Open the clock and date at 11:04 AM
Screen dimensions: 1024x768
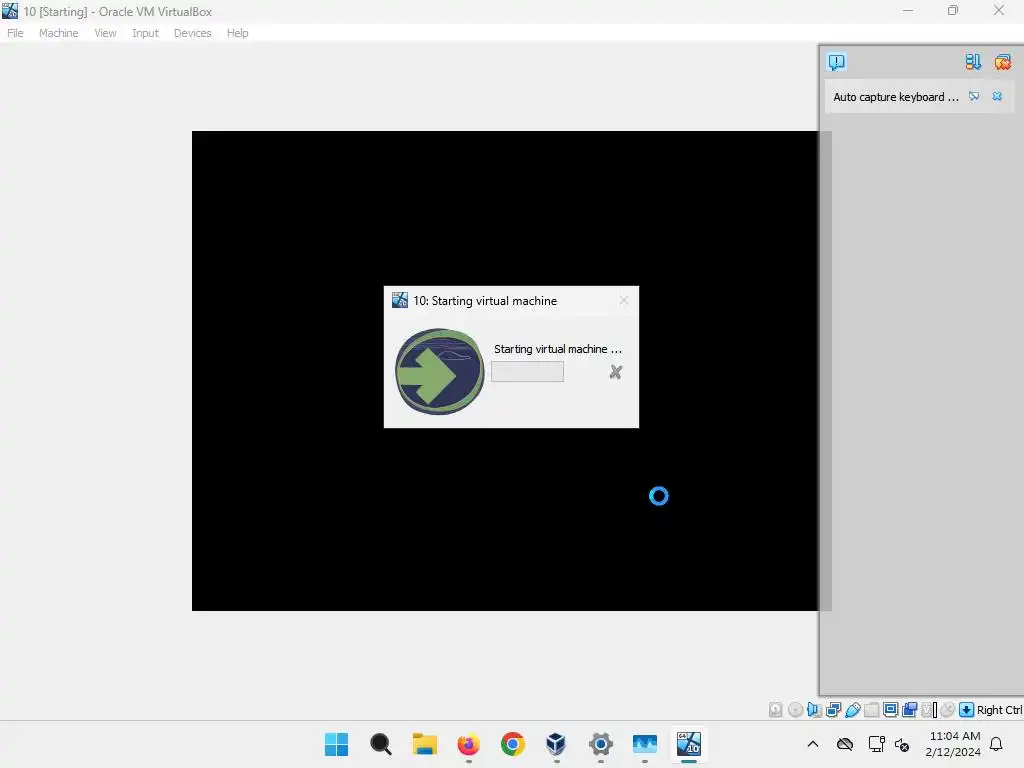point(953,744)
